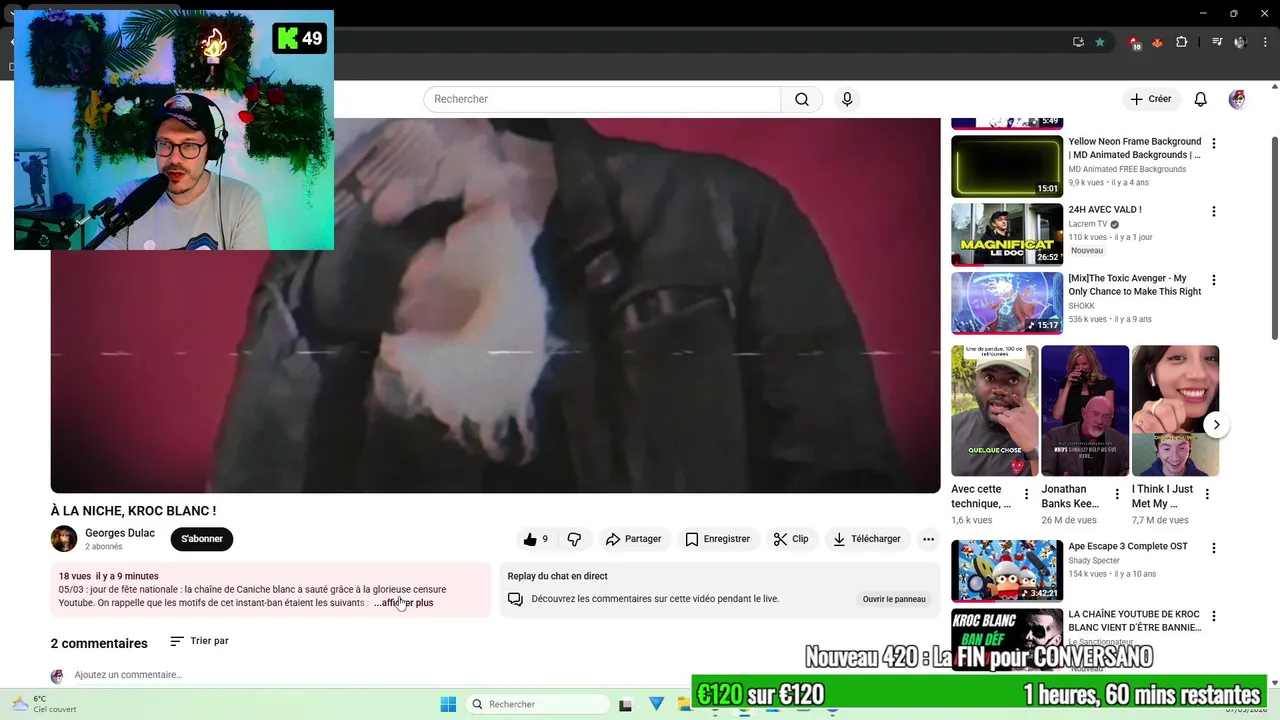Click the chat replay speech bubble icon

coord(515,599)
